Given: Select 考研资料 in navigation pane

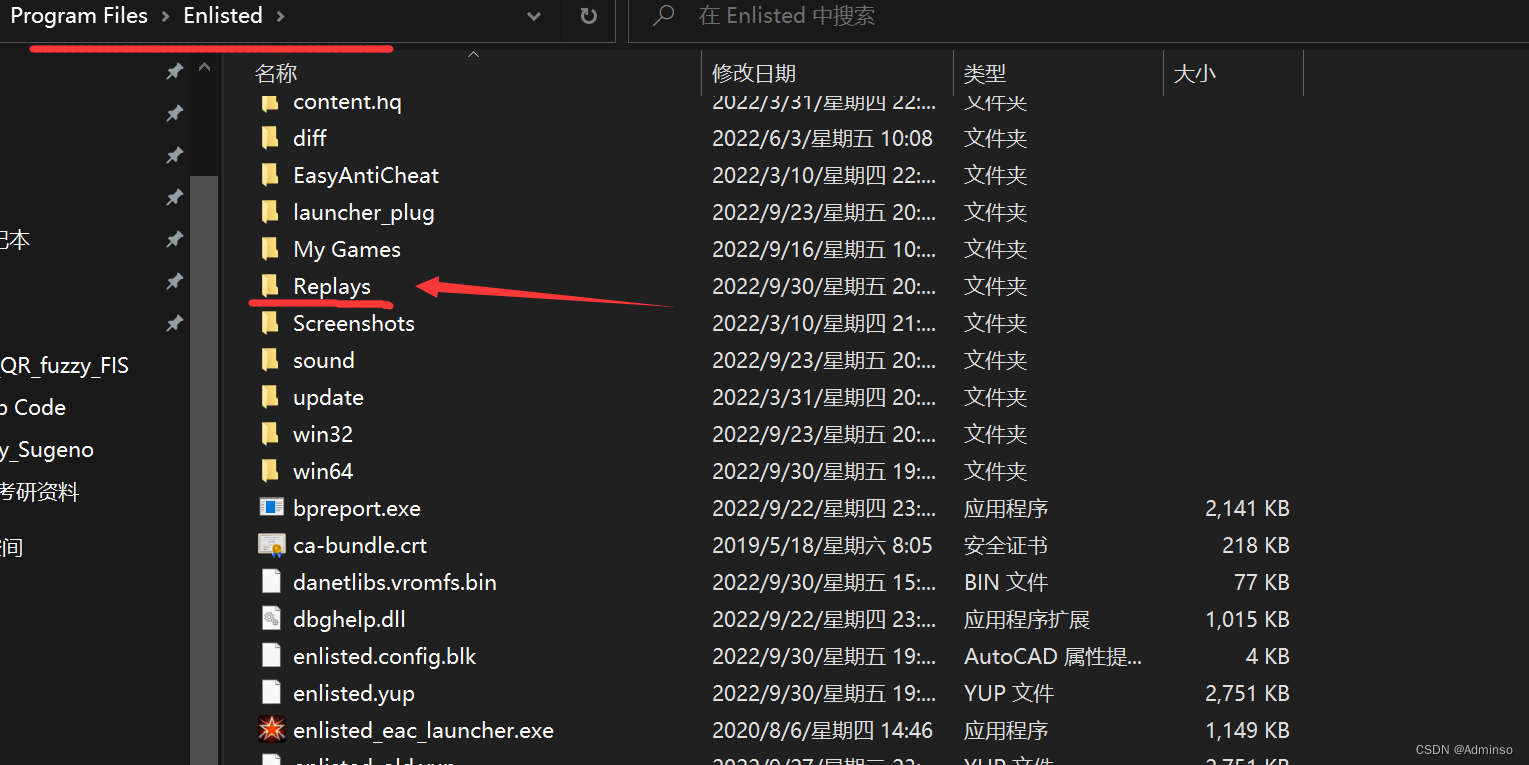Looking at the screenshot, I should pos(39,492).
